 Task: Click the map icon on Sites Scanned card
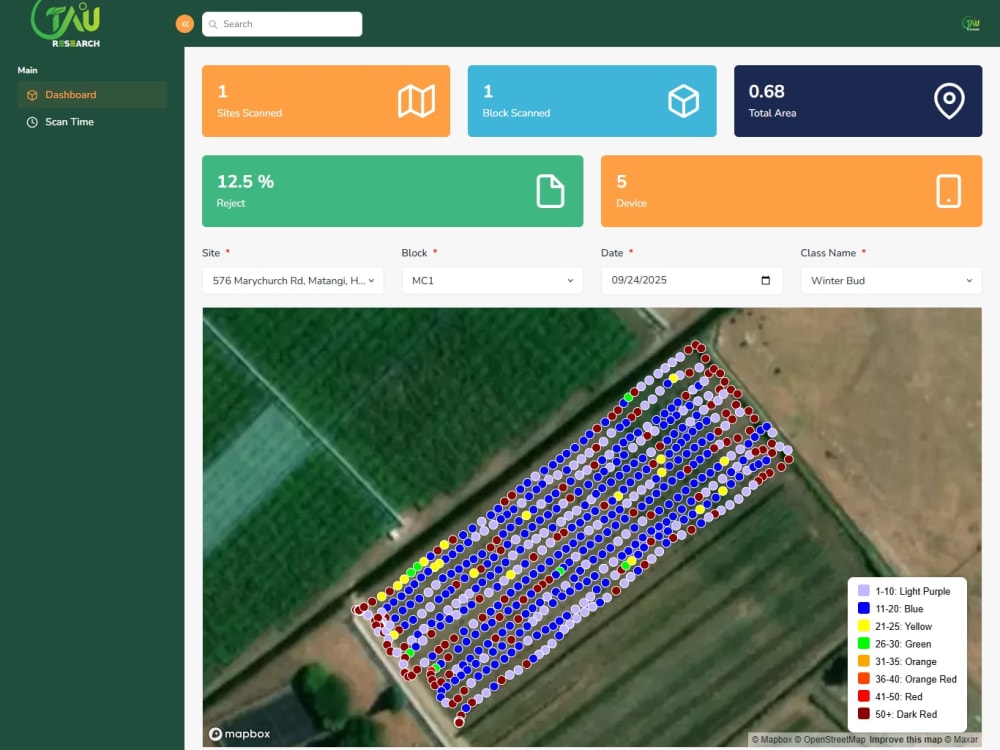click(x=416, y=101)
